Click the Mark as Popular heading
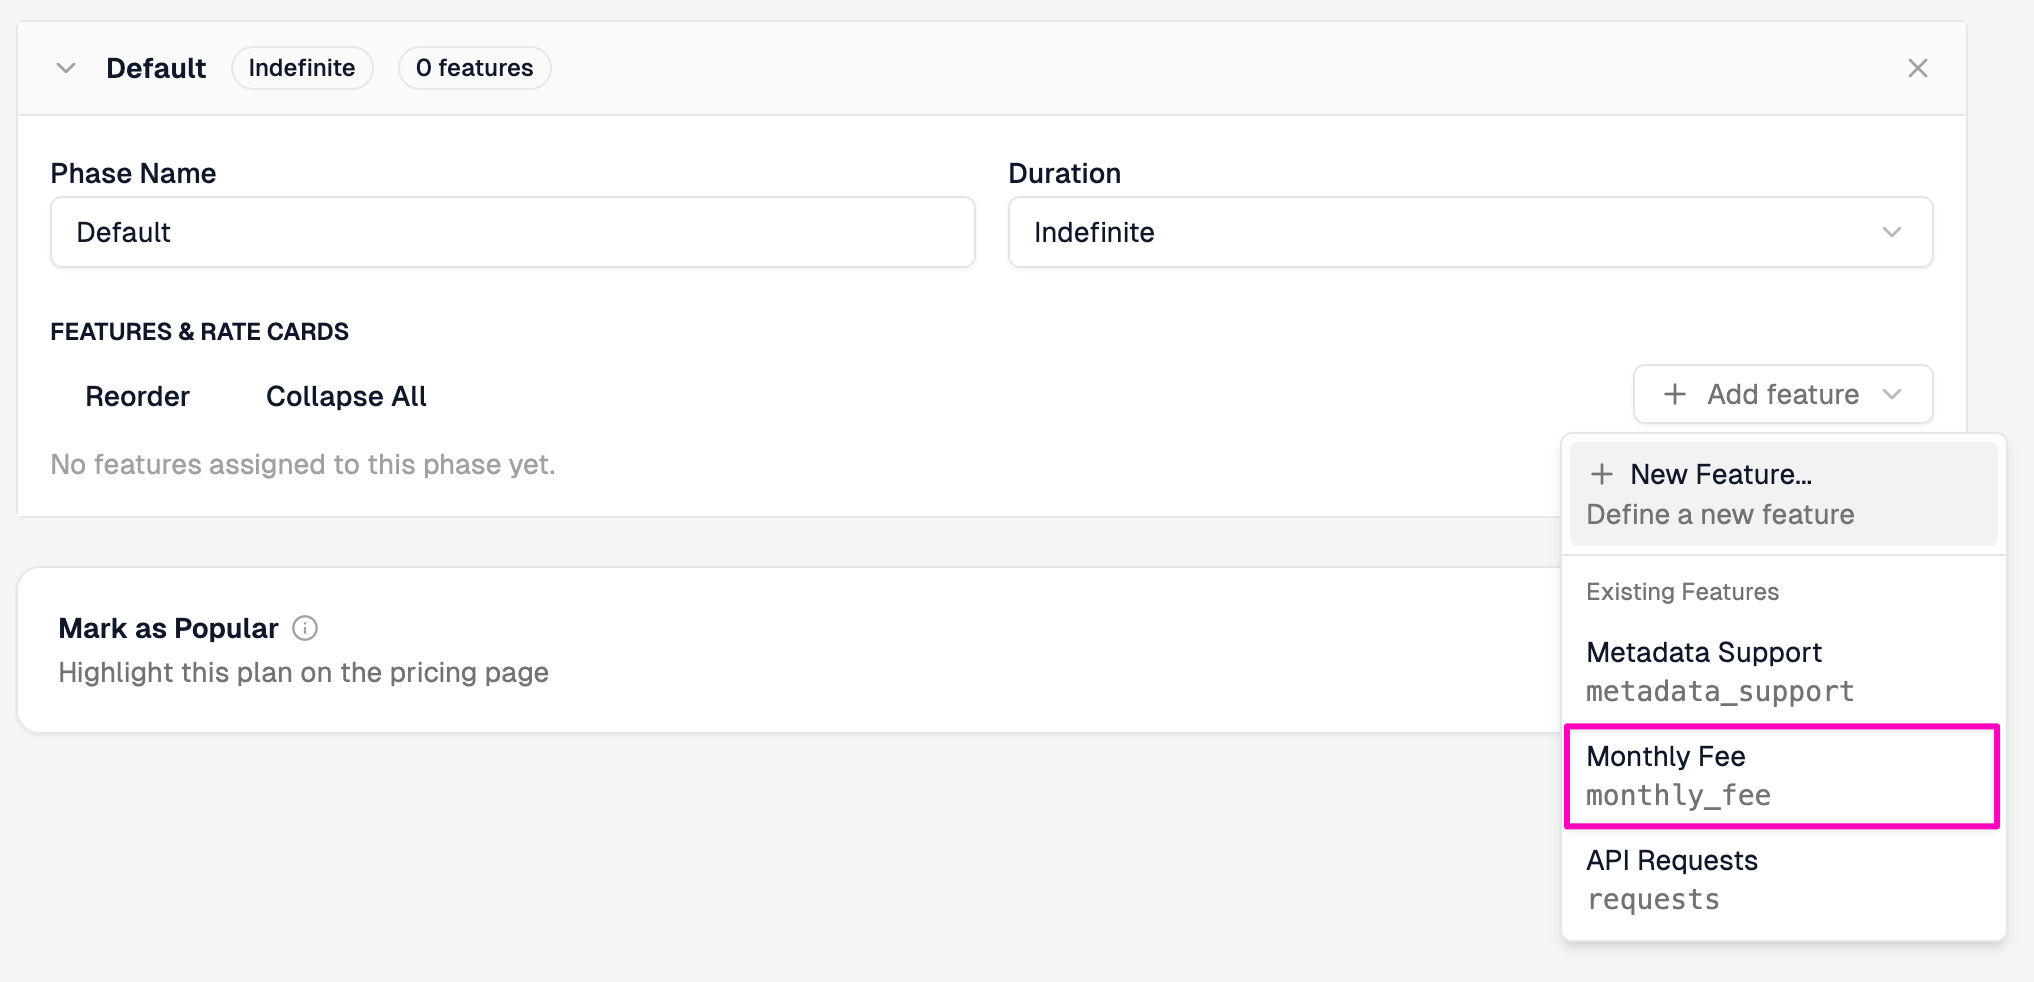Image resolution: width=2034 pixels, height=982 pixels. 169,628
